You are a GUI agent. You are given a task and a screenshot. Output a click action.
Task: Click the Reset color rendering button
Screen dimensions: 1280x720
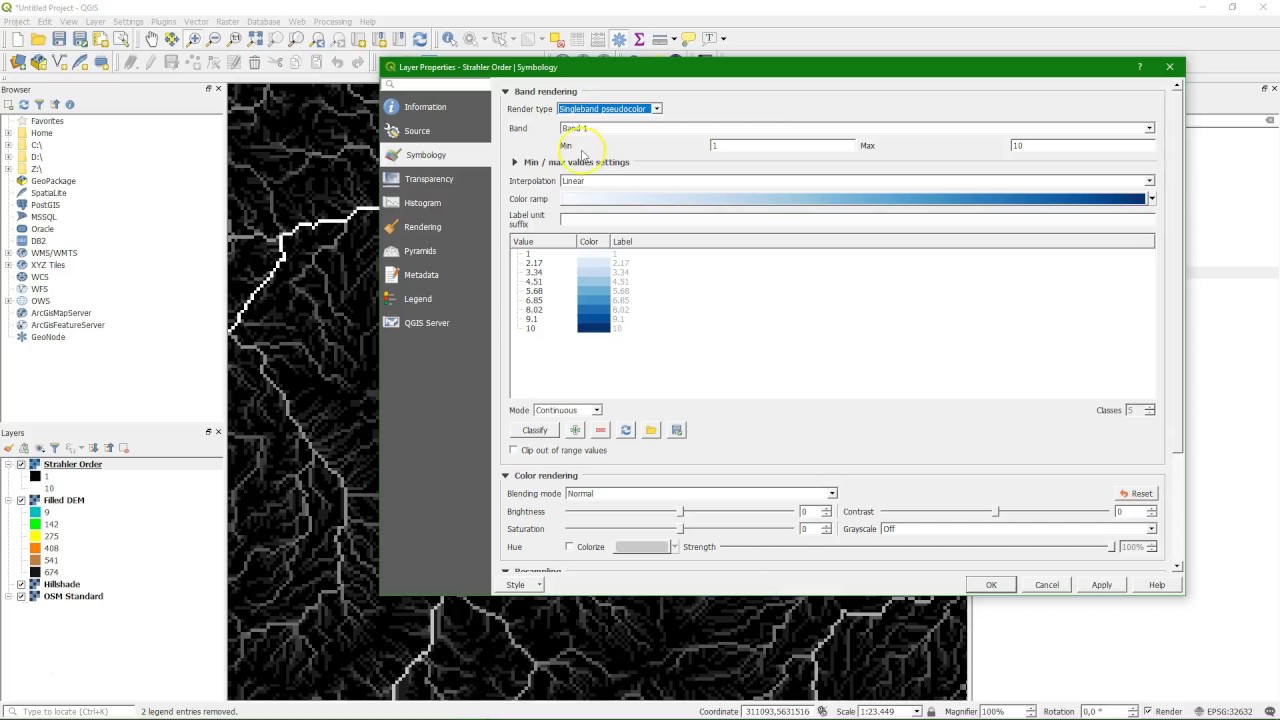click(x=1136, y=494)
